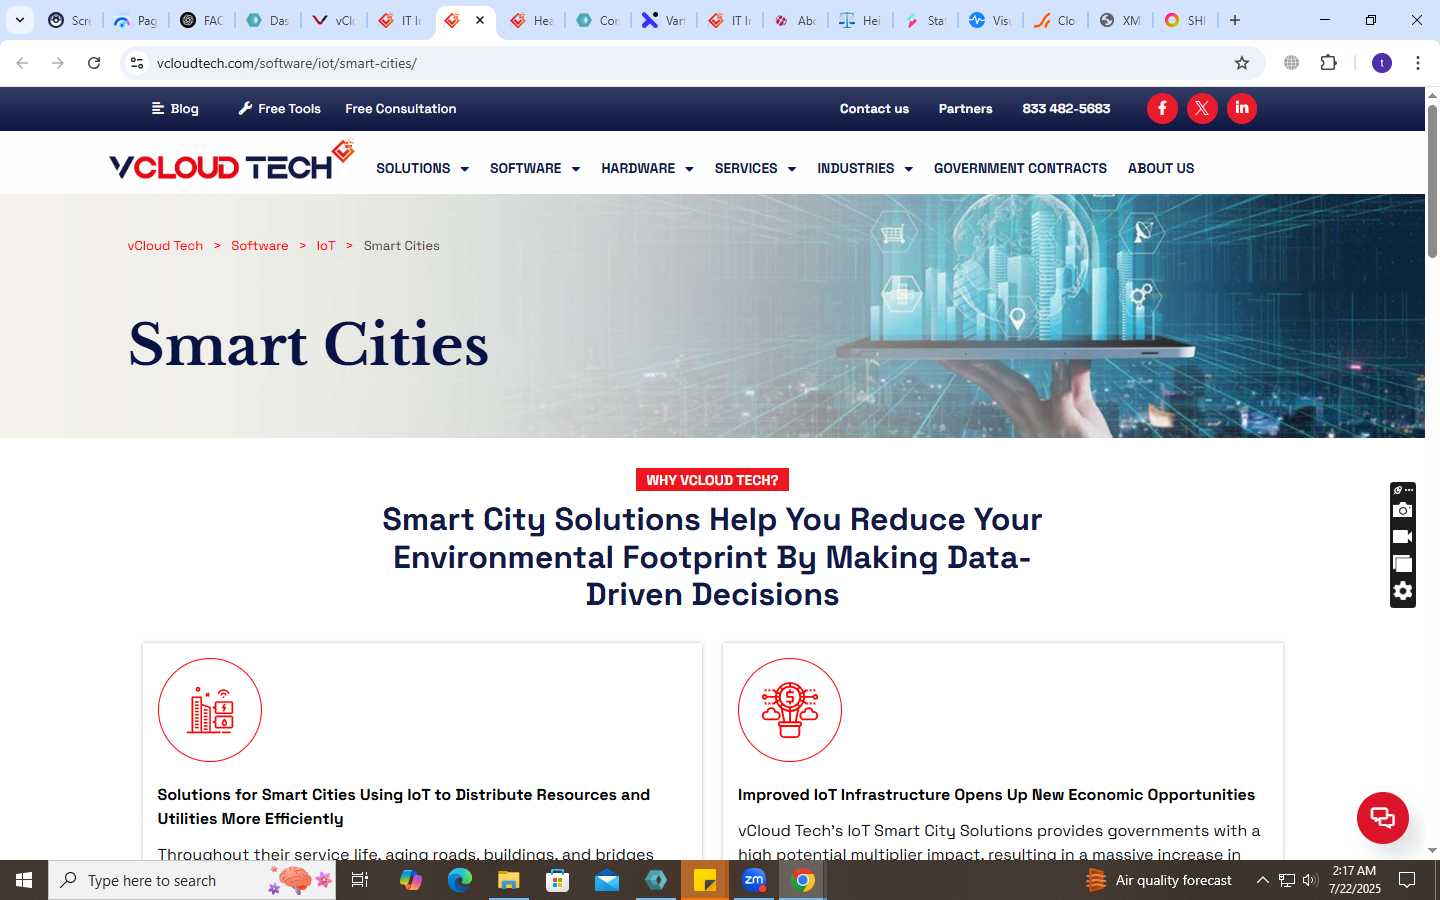Screen dimensions: 1440x900
Task: Go back with the browser back arrow
Action: [x=22, y=63]
